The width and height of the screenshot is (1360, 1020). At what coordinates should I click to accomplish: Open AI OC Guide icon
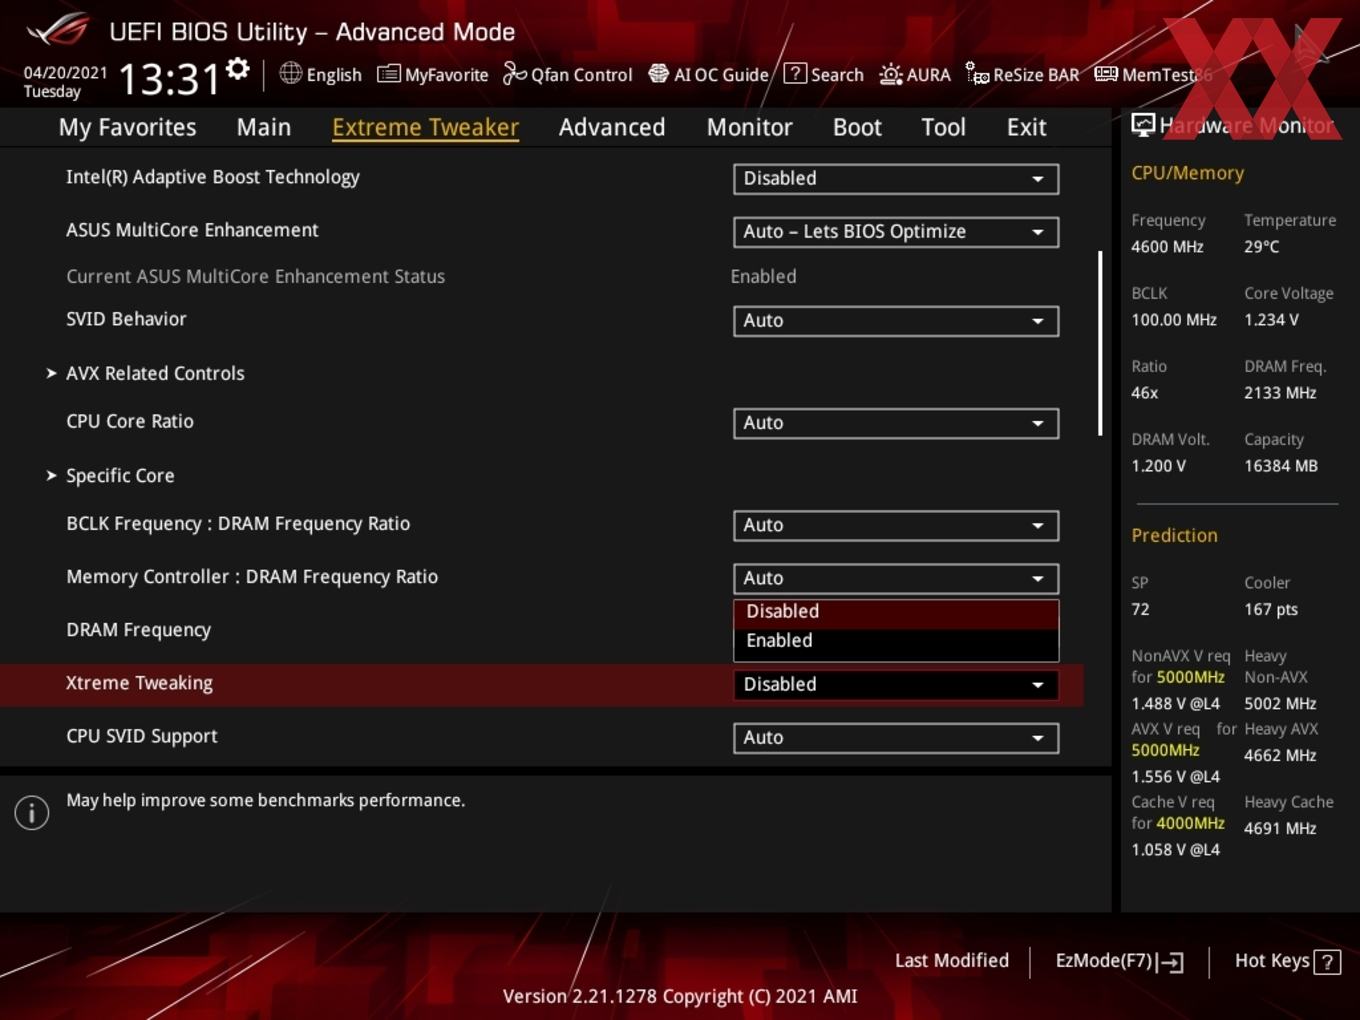click(x=658, y=73)
